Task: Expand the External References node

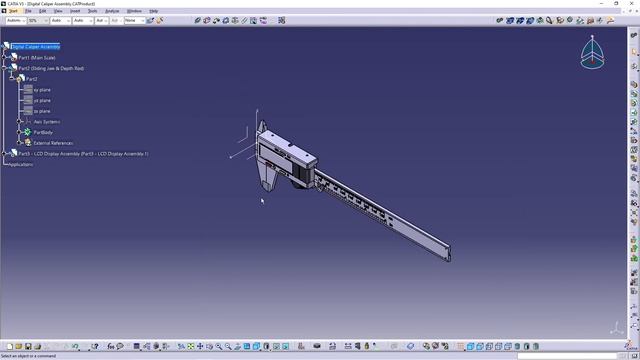Action: (19, 143)
